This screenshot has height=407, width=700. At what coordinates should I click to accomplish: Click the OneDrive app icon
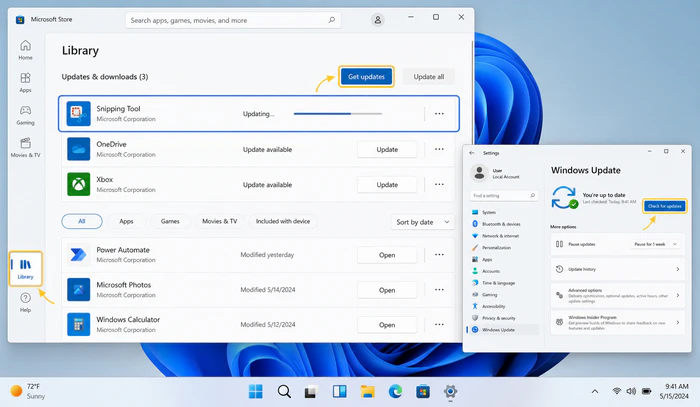tap(79, 149)
